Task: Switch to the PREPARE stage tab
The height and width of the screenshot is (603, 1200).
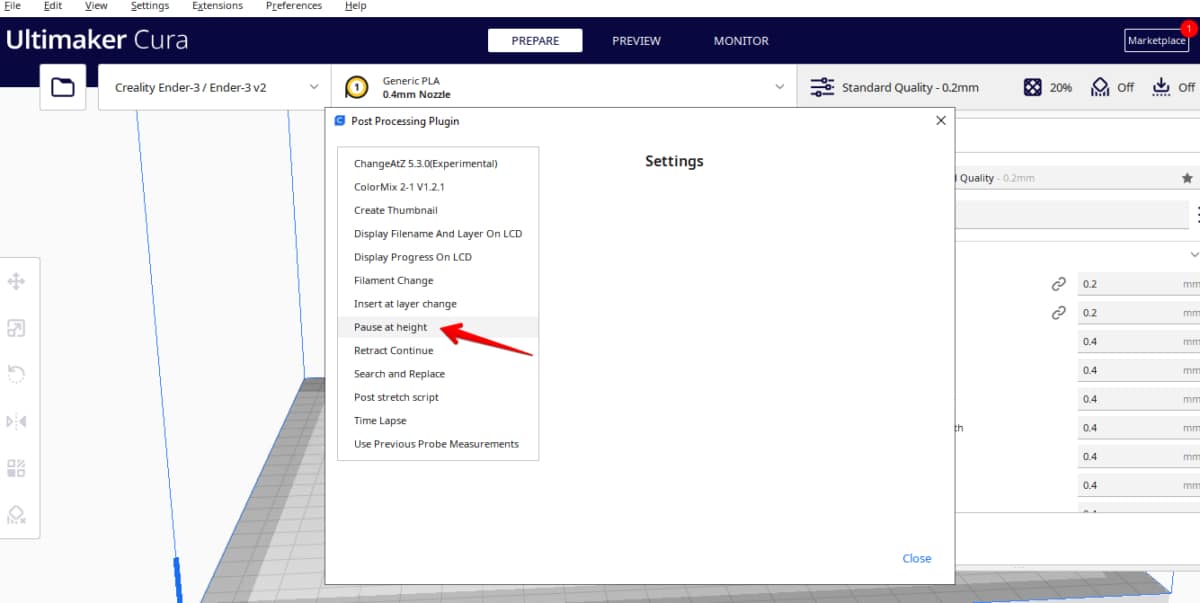Action: click(x=535, y=41)
